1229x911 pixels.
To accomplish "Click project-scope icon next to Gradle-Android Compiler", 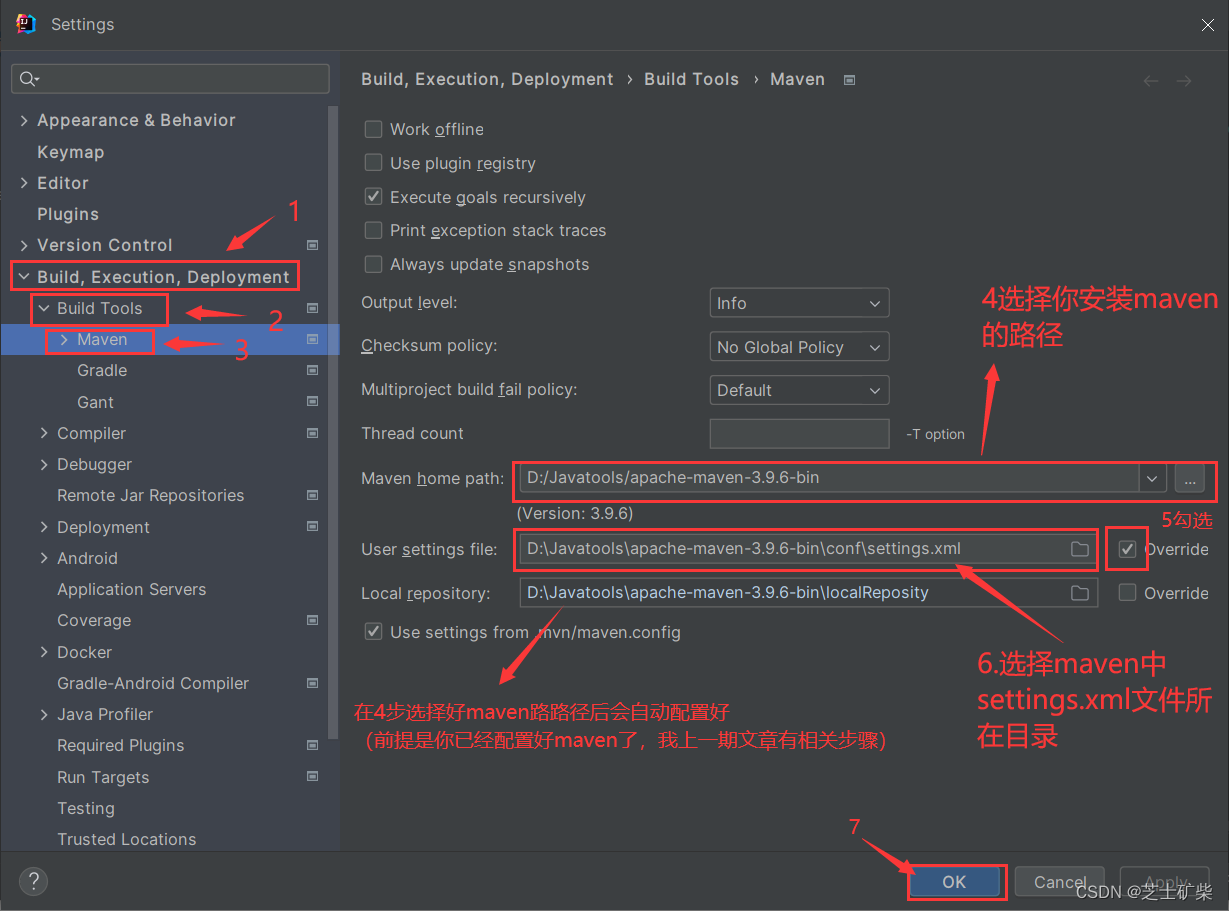I will pyautogui.click(x=313, y=683).
